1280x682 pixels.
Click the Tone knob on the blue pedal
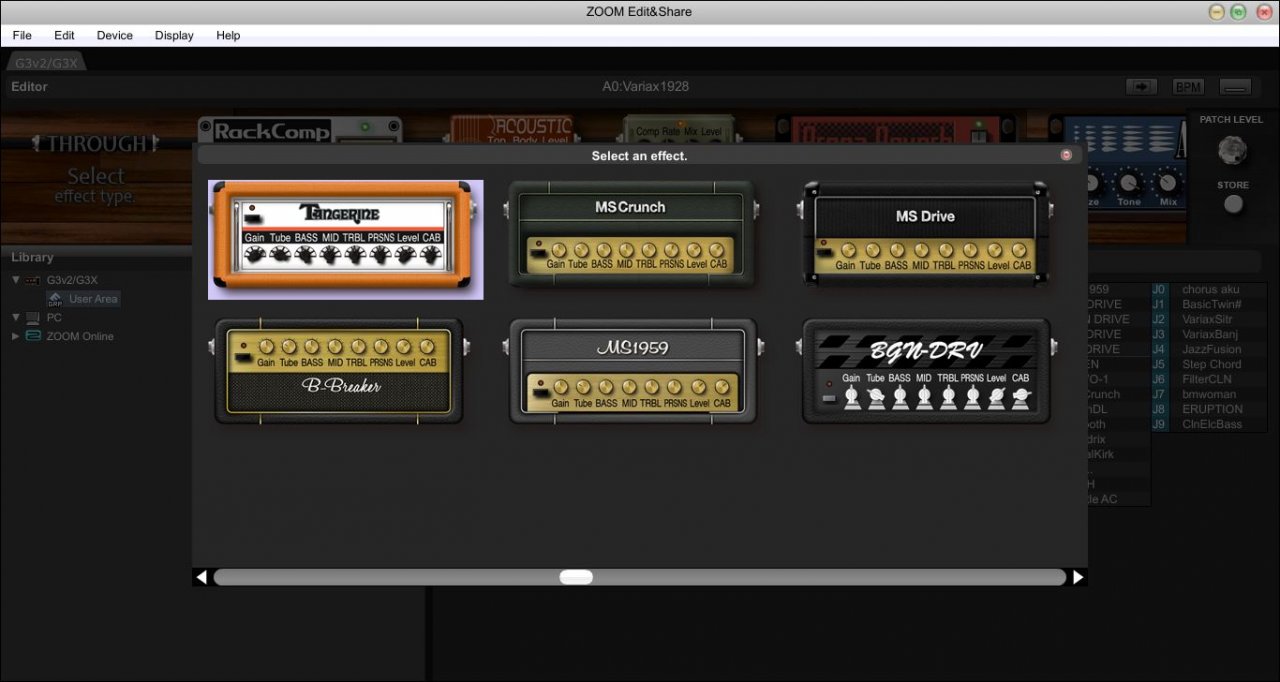point(1129,182)
